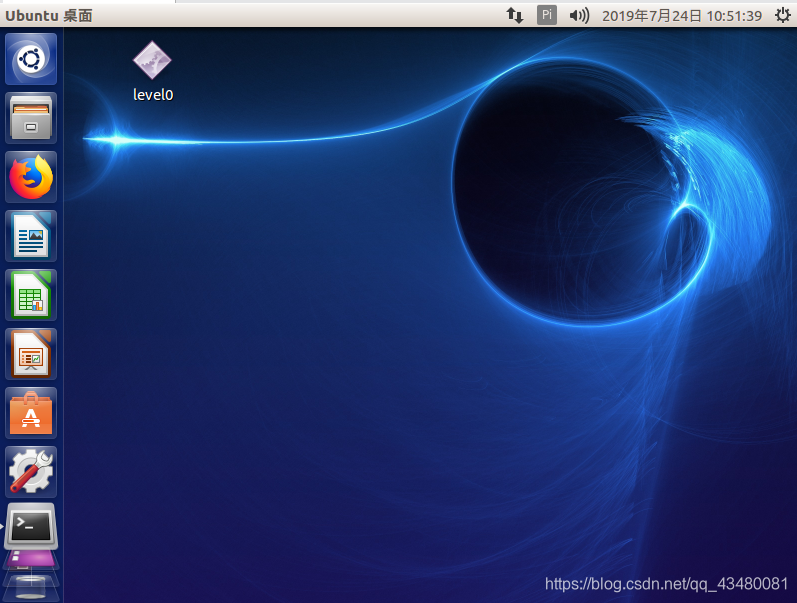The height and width of the screenshot is (603, 797).
Task: Open System Settings wrench-and-gear icon
Action: [x=31, y=472]
